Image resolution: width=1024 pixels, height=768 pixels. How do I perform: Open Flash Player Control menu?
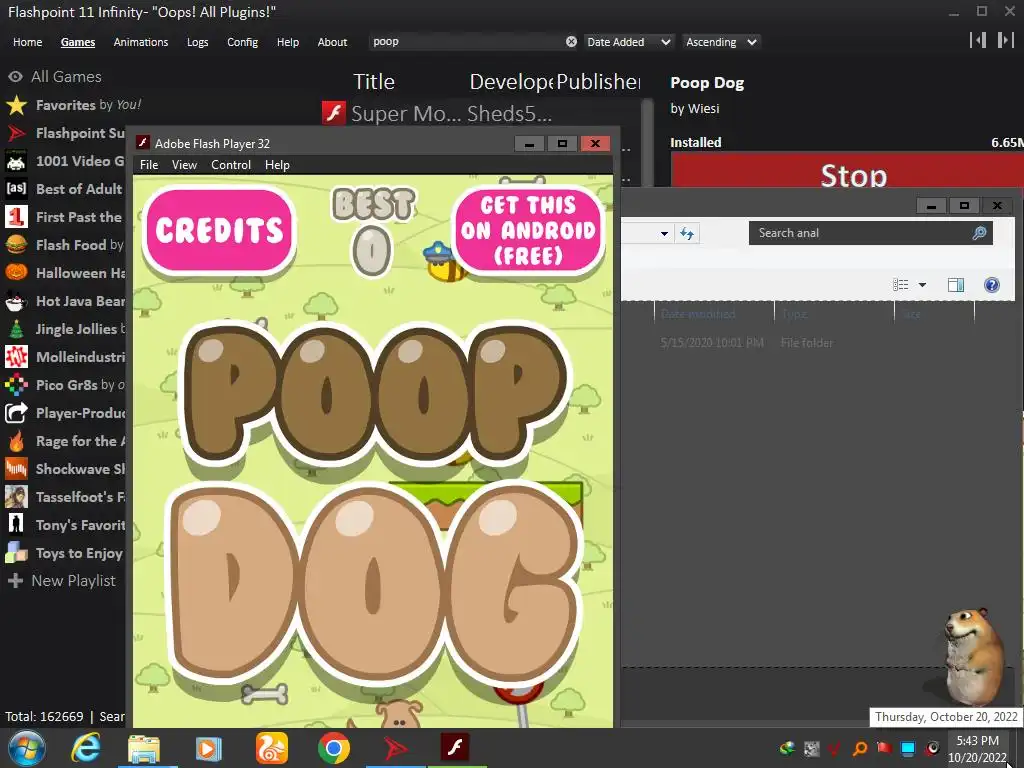(231, 165)
